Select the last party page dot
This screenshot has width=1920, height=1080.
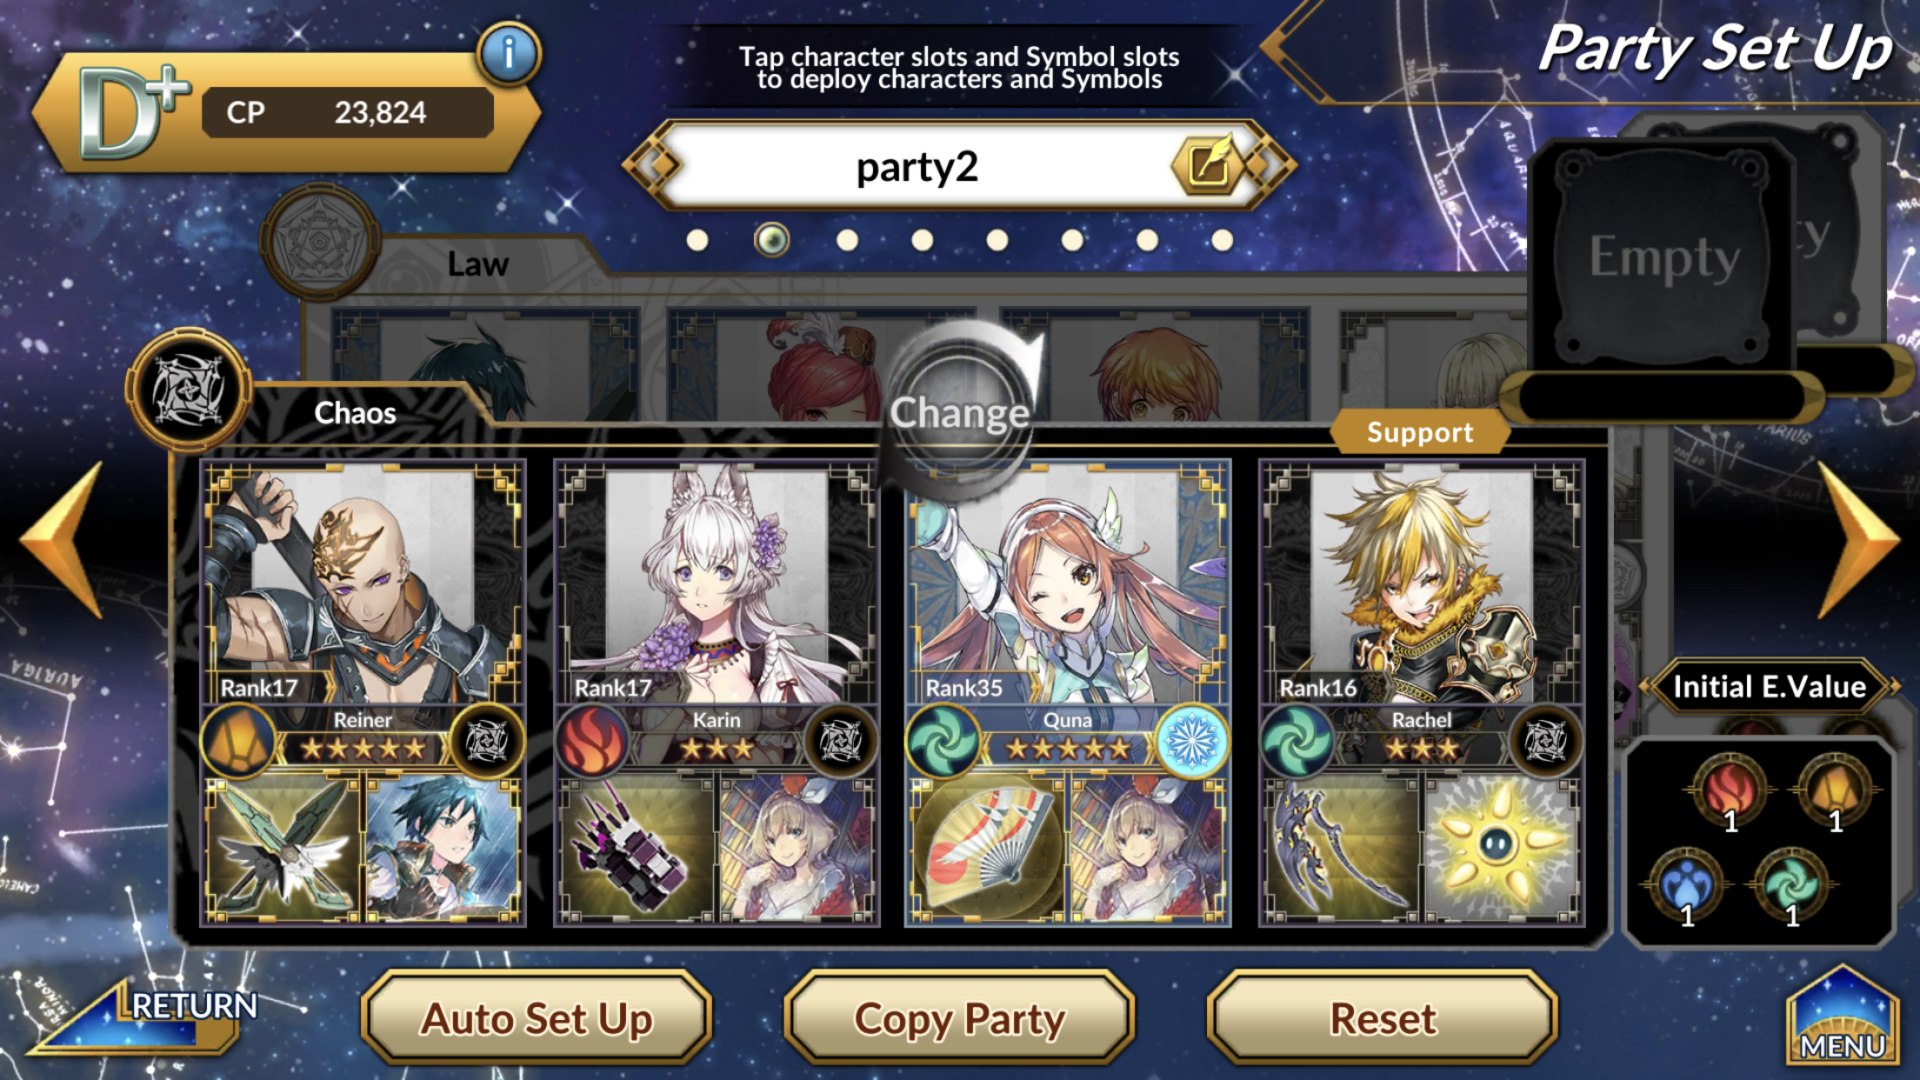[1222, 240]
